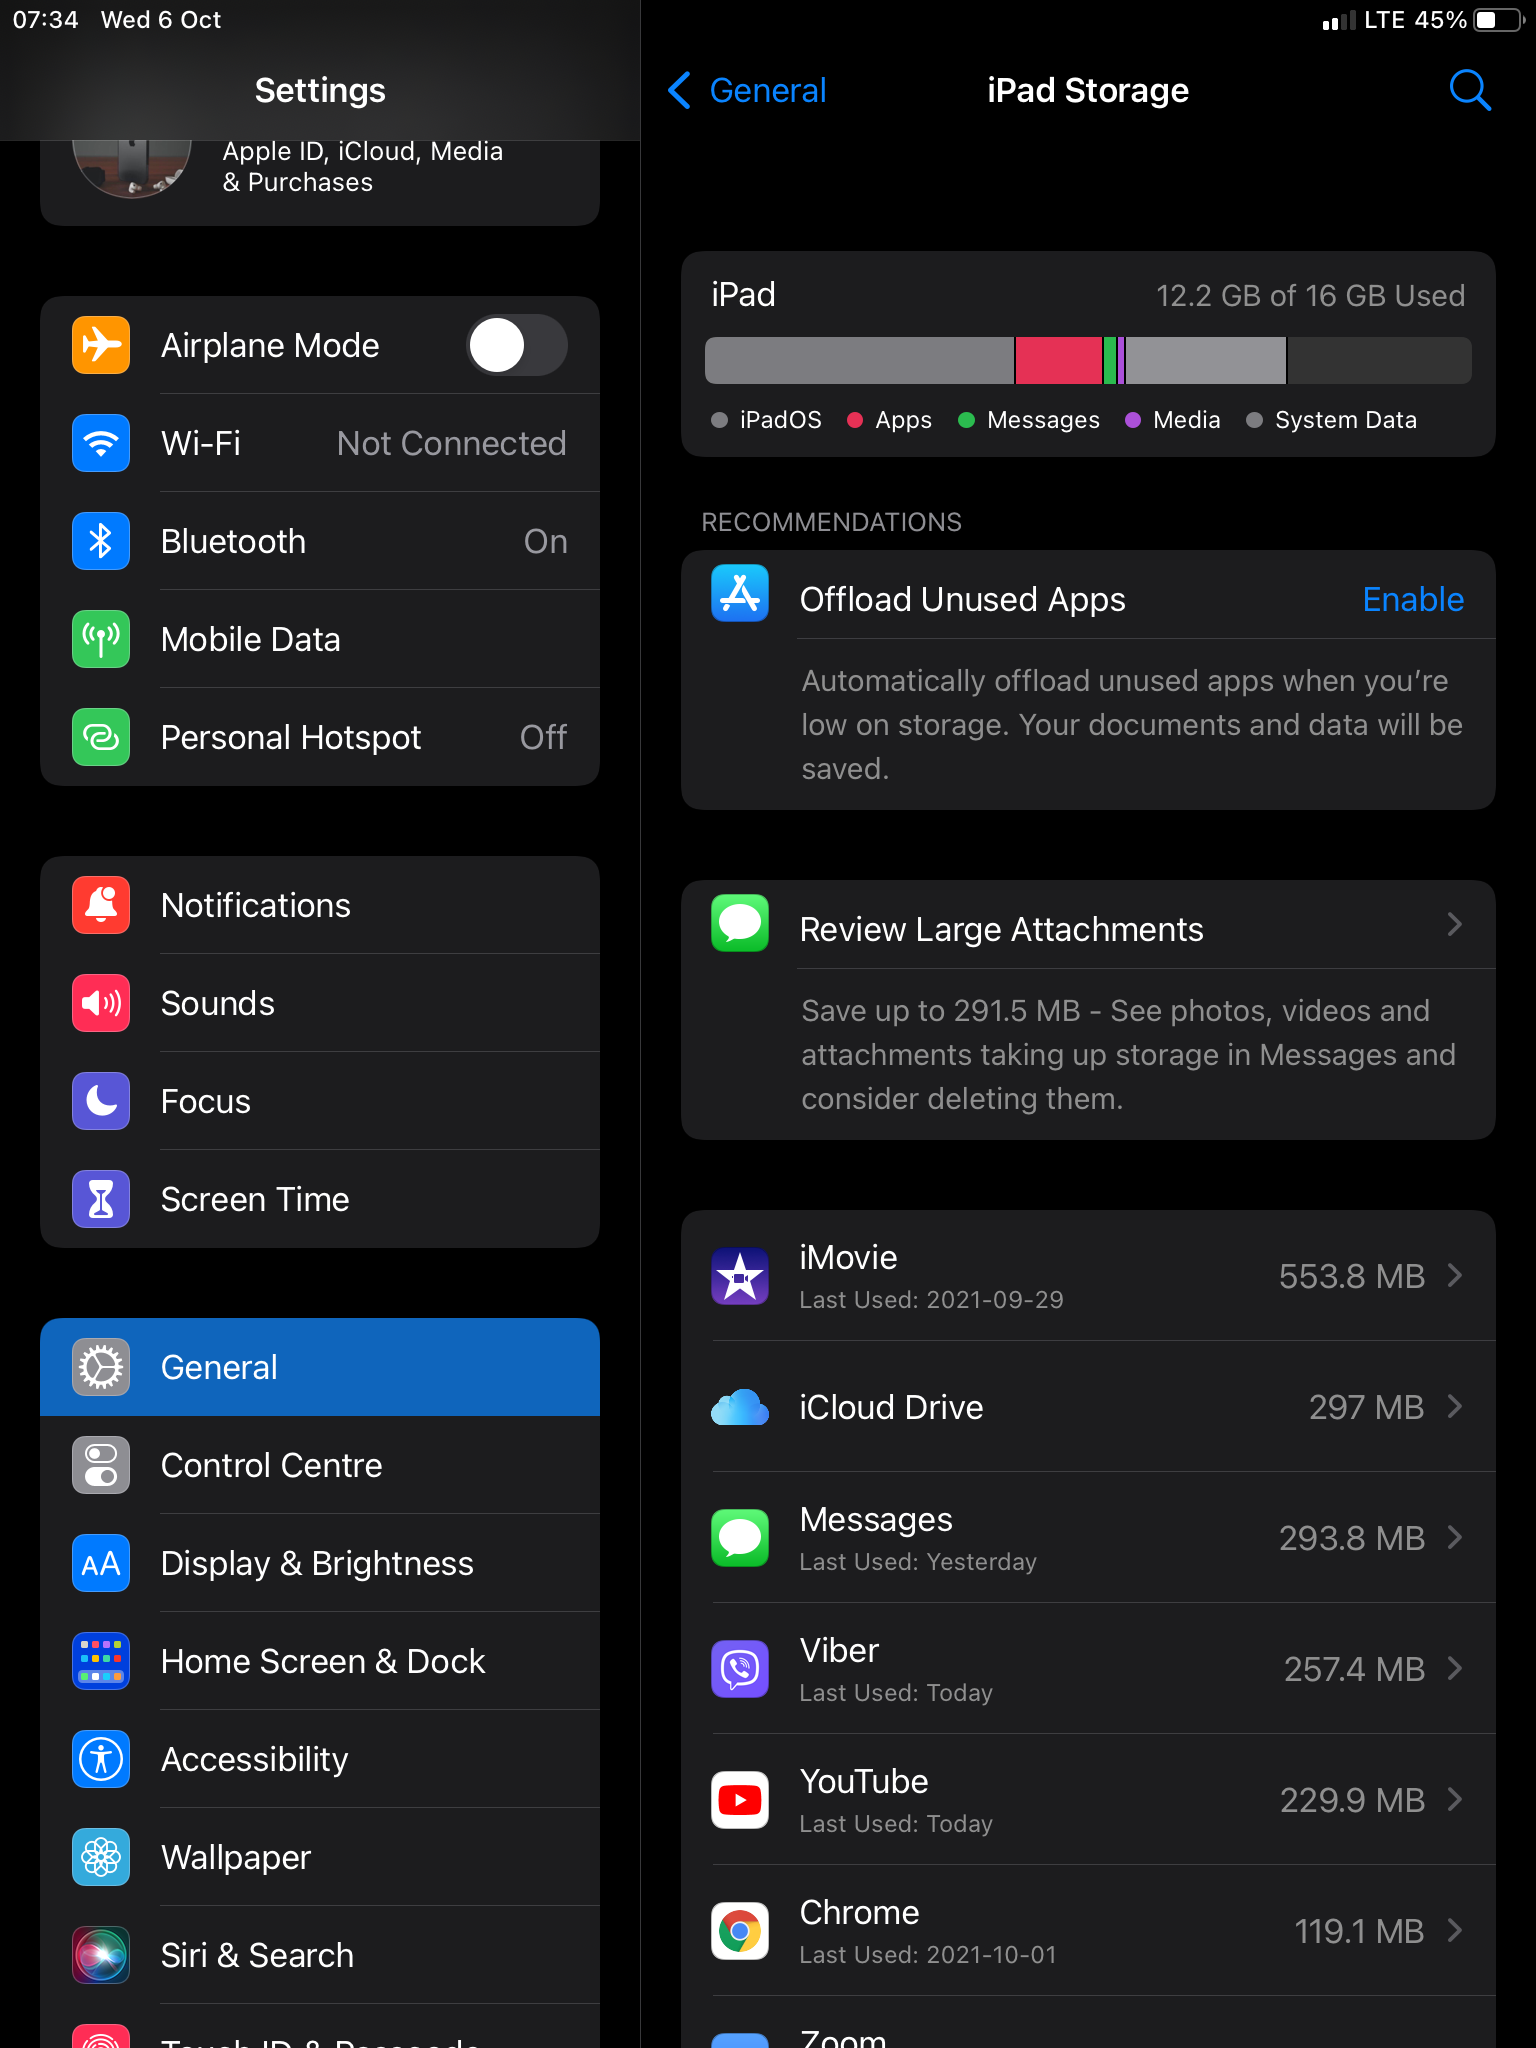Tap the Chrome app icon

click(x=740, y=1930)
